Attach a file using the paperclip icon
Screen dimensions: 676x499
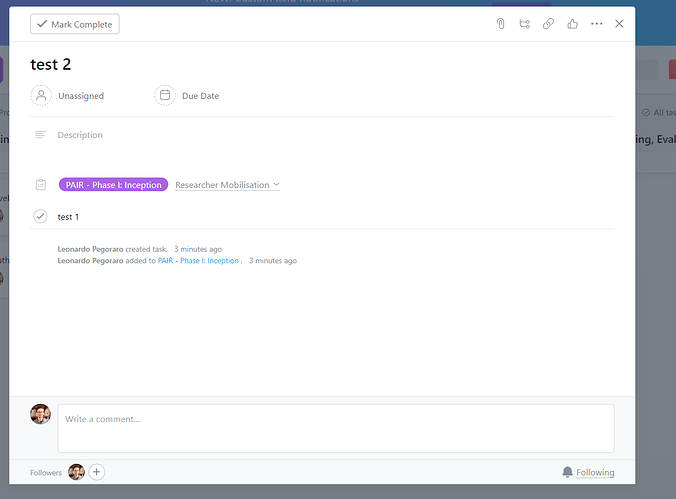[501, 24]
